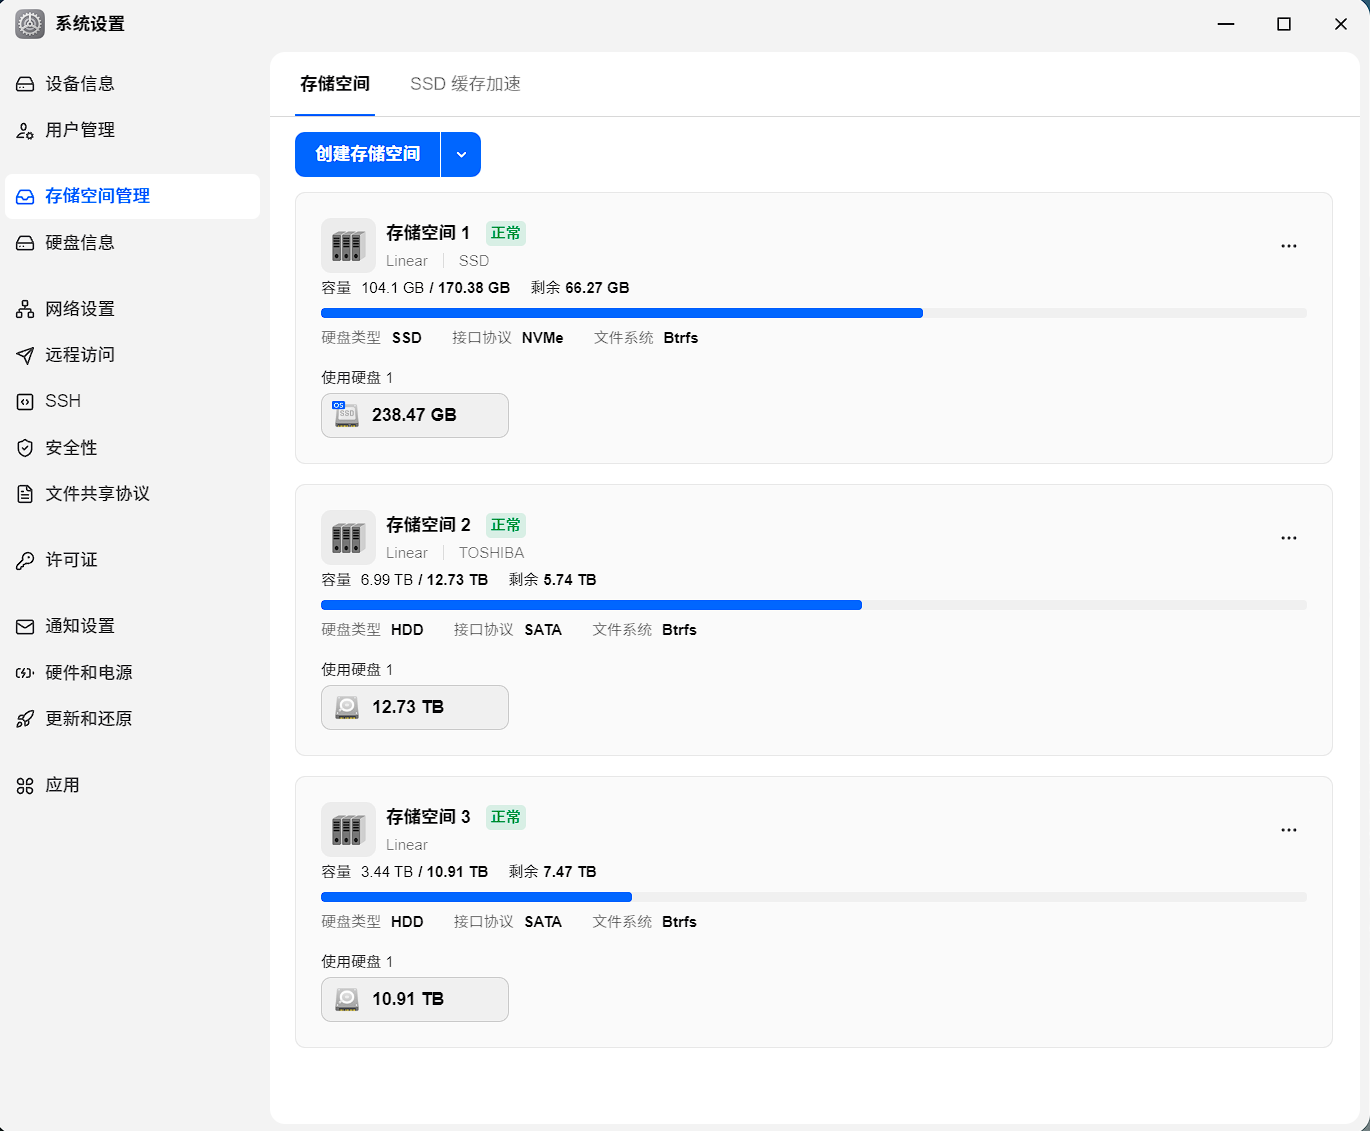Viewport: 1370px width, 1131px height.
Task: Click the 剩余 5.74 TB text
Action: 553,580
